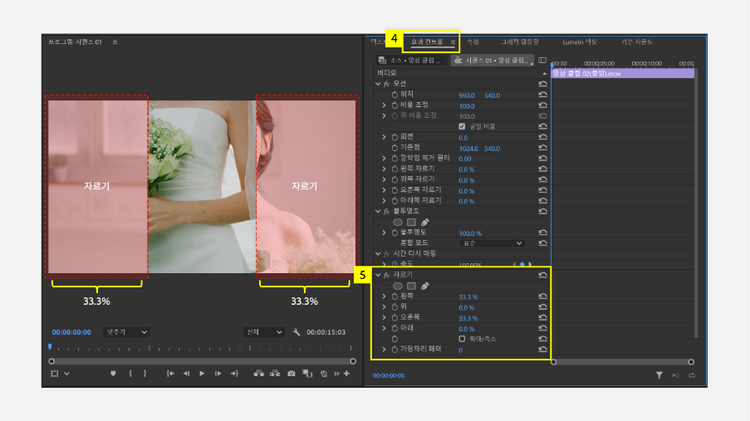Create ellipse mask under 자르기 effect
The image size is (750, 421).
pyautogui.click(x=397, y=286)
